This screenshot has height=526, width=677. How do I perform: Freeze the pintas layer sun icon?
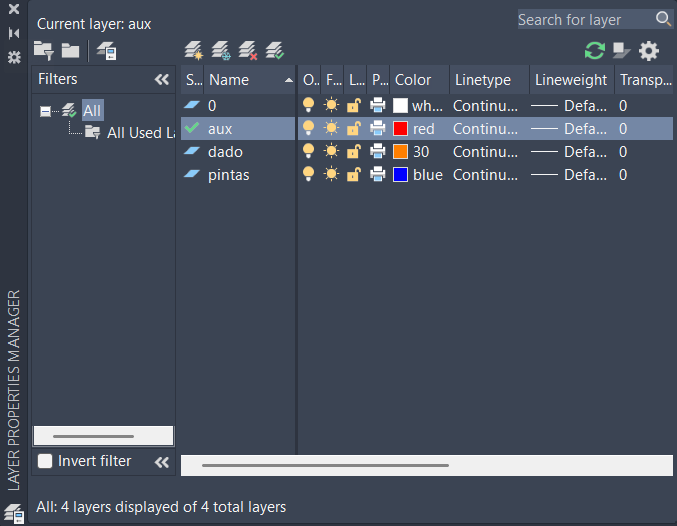point(331,175)
